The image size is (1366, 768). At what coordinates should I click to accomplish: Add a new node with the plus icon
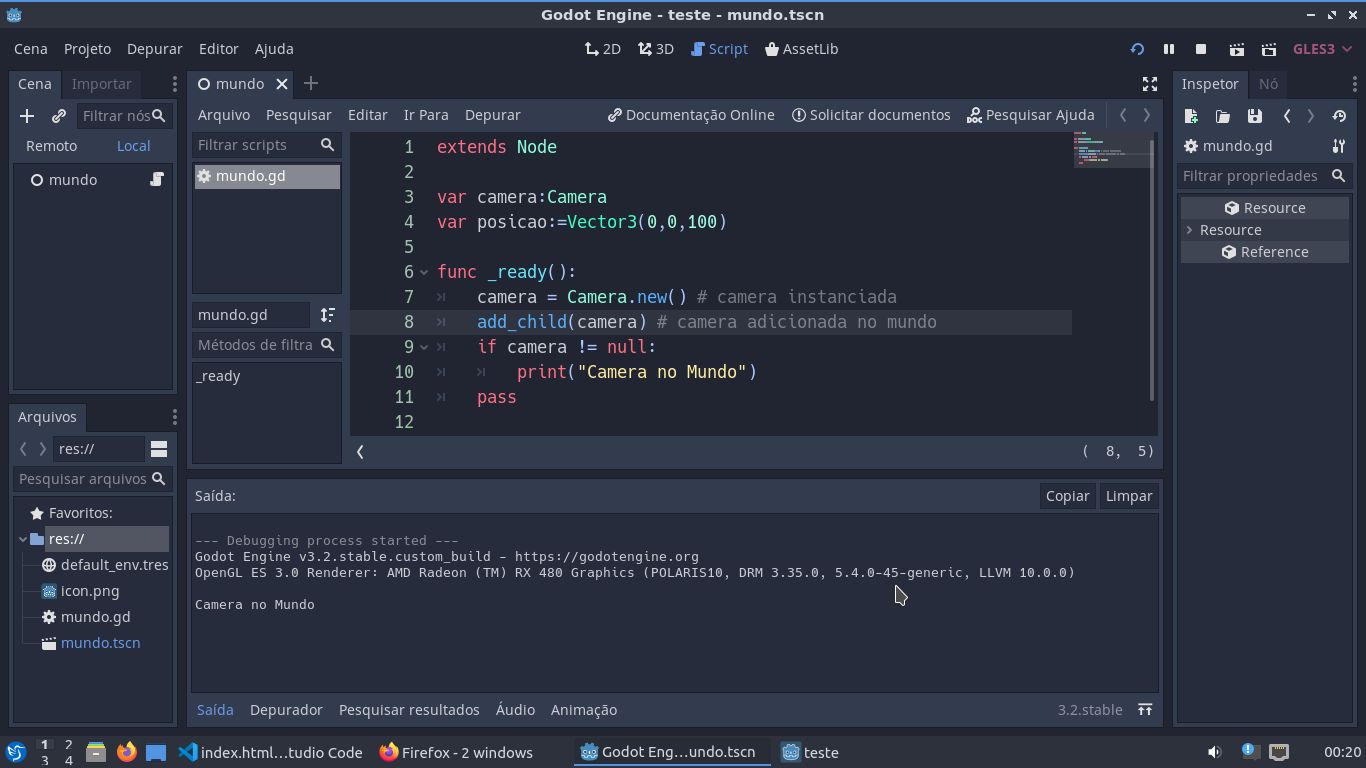[x=27, y=116]
